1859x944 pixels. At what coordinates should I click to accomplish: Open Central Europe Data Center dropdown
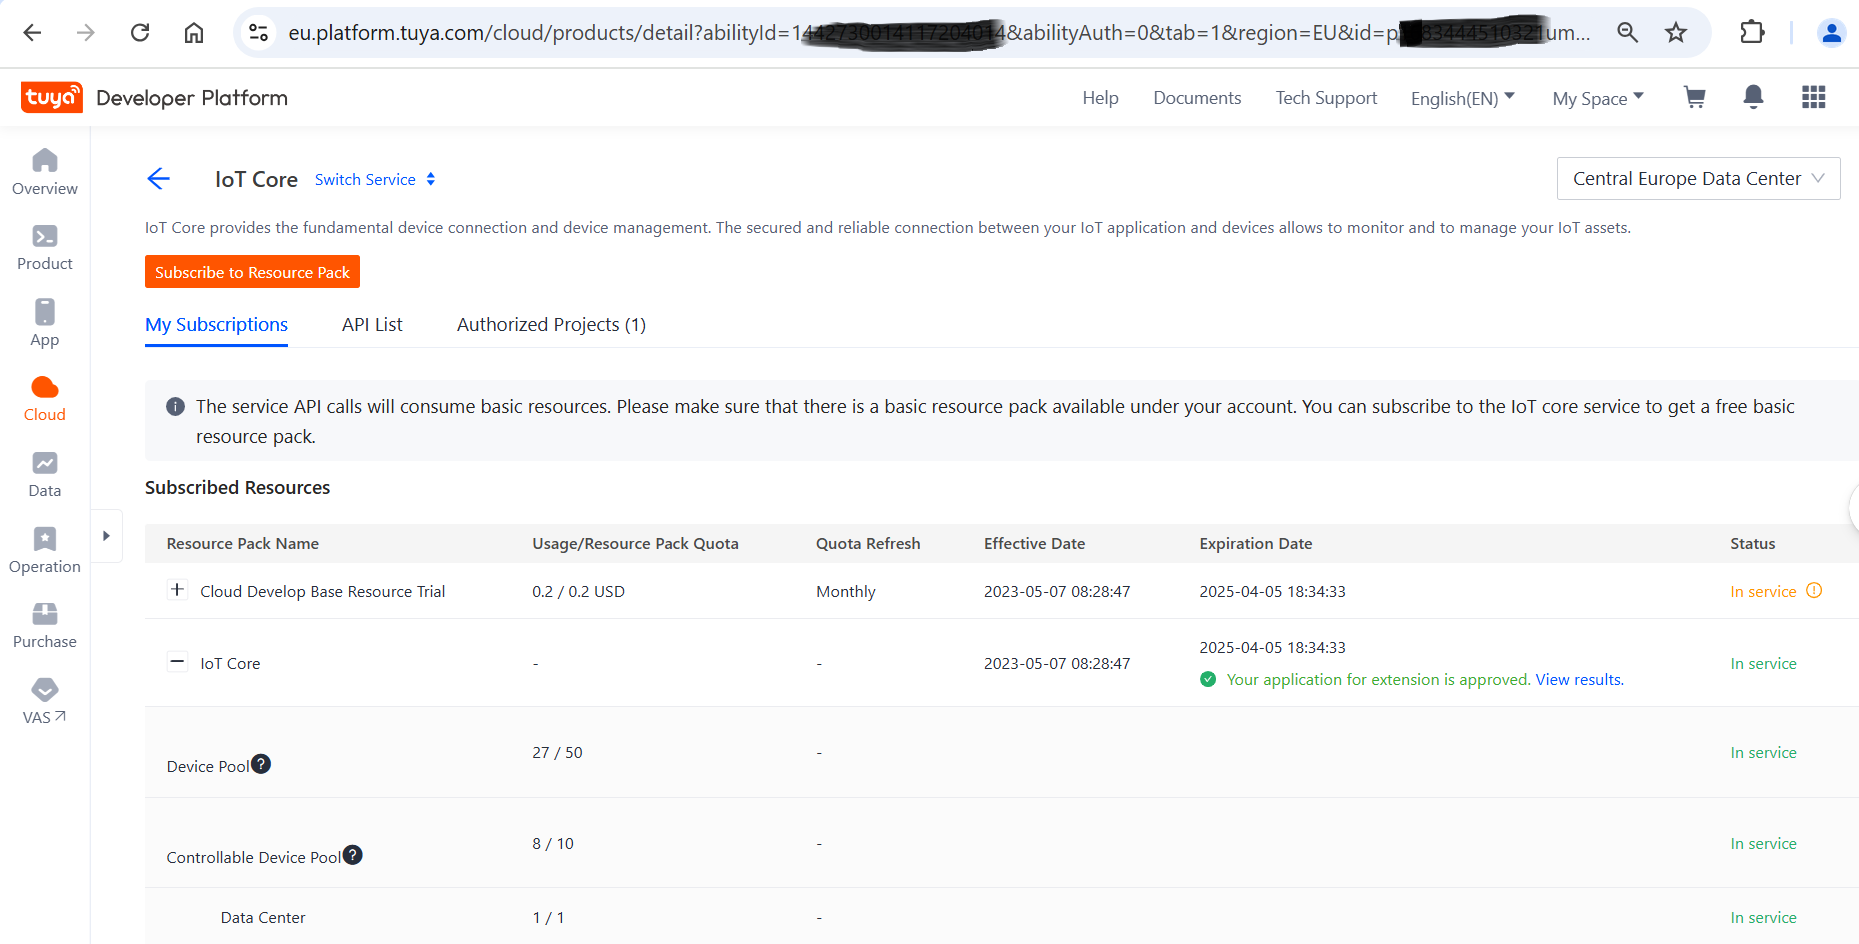click(1698, 179)
